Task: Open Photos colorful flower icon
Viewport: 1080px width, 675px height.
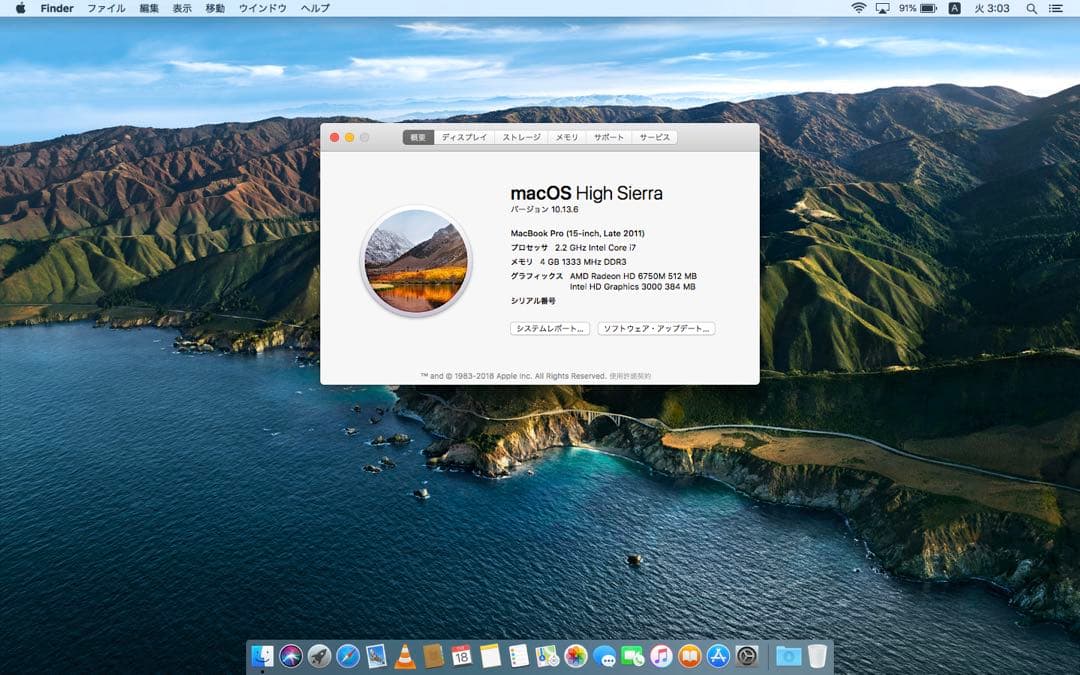Action: [575, 656]
